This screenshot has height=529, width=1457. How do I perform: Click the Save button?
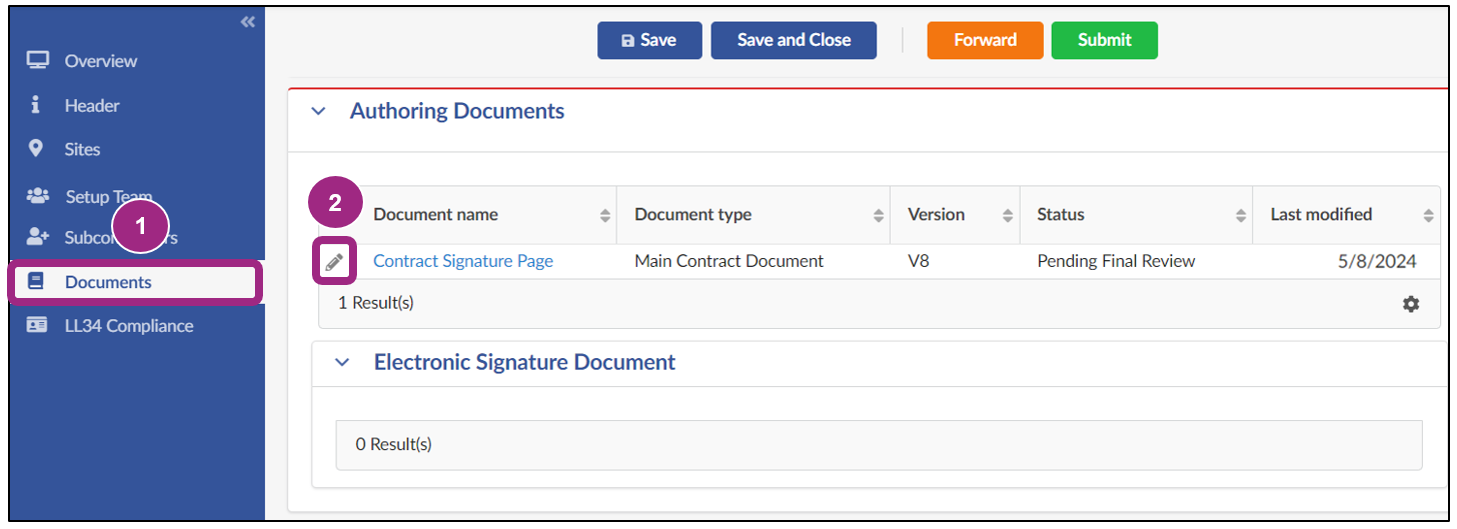pyautogui.click(x=650, y=41)
